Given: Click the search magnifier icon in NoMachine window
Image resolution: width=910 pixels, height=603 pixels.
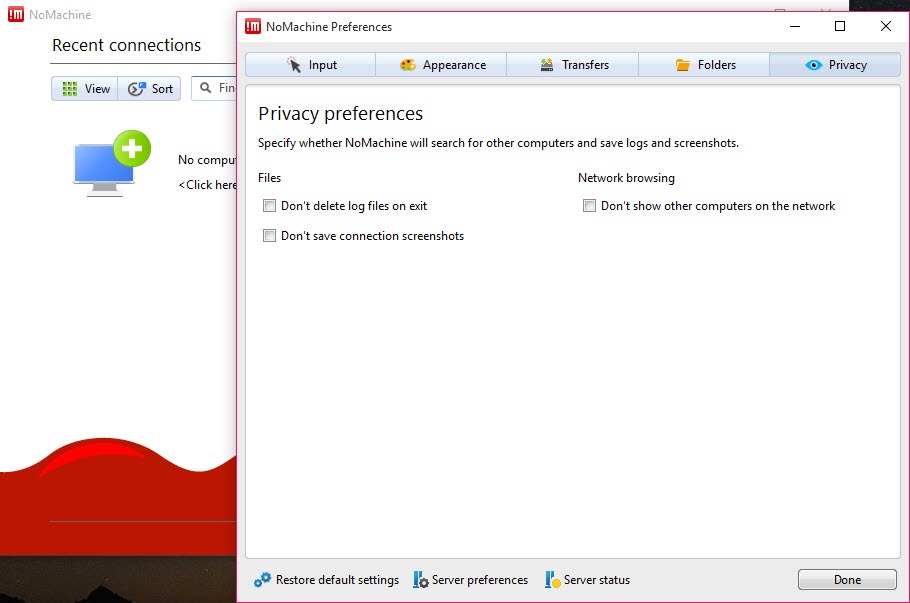Looking at the screenshot, I should click(x=205, y=88).
